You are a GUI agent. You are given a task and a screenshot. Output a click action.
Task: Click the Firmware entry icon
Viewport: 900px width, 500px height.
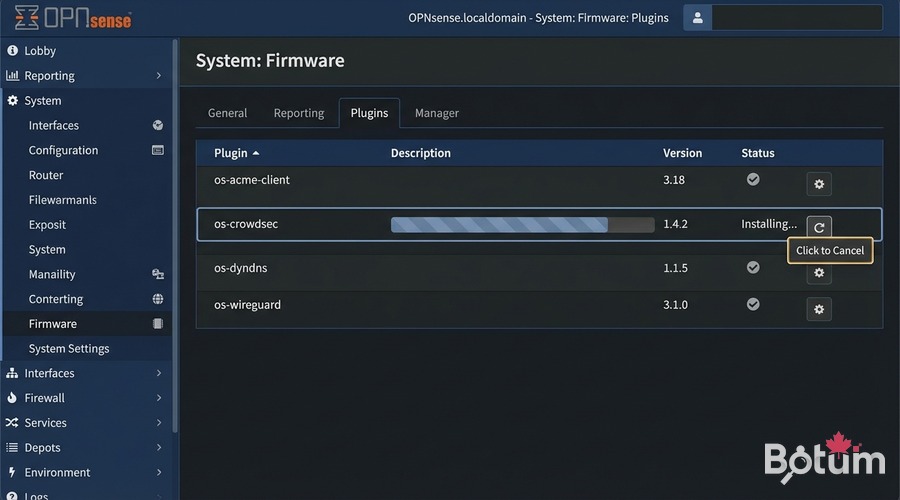[x=157, y=323]
